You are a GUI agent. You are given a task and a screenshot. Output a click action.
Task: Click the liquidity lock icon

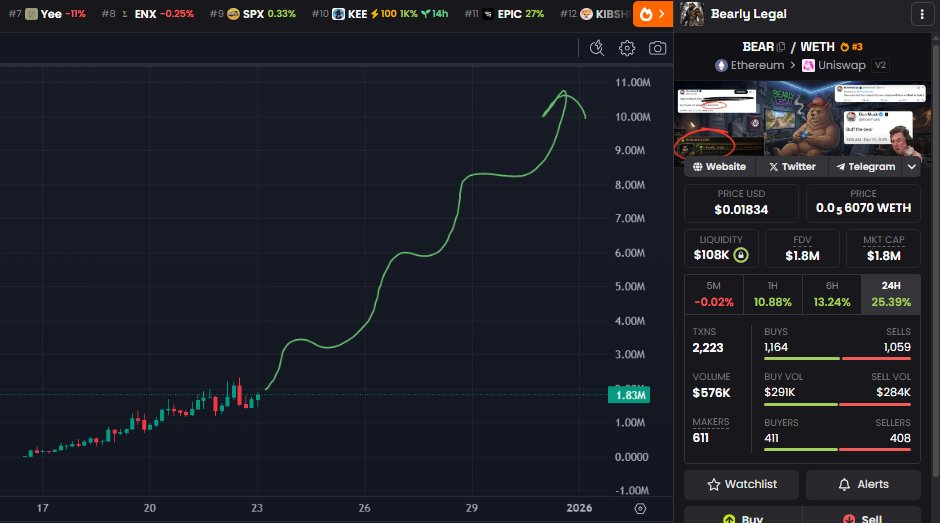click(x=741, y=255)
